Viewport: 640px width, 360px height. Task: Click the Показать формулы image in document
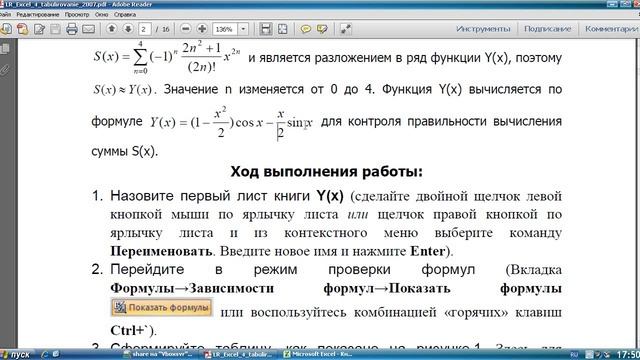(x=162, y=307)
